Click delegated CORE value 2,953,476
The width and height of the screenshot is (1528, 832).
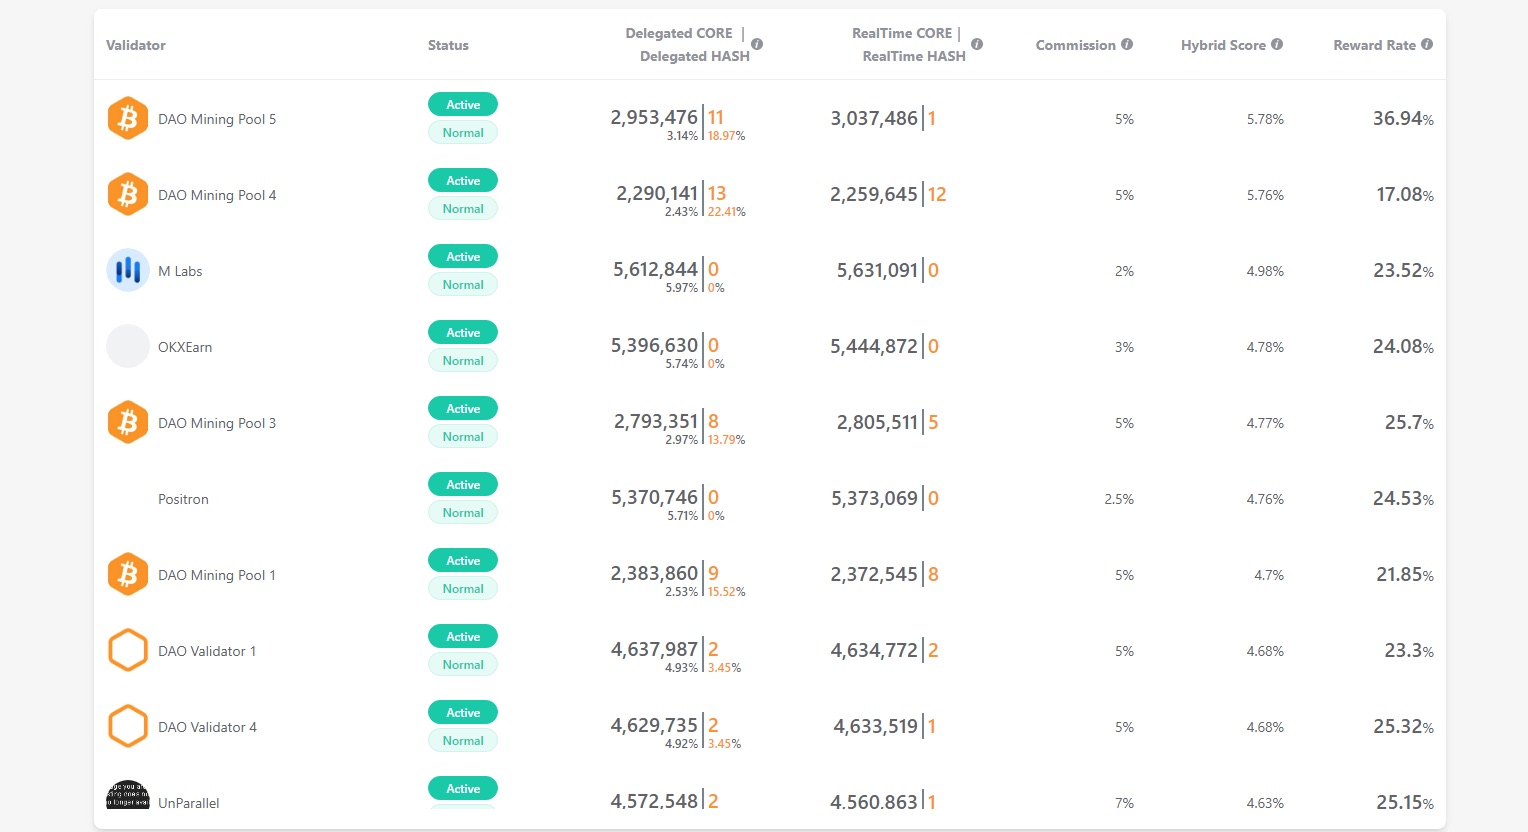[654, 118]
